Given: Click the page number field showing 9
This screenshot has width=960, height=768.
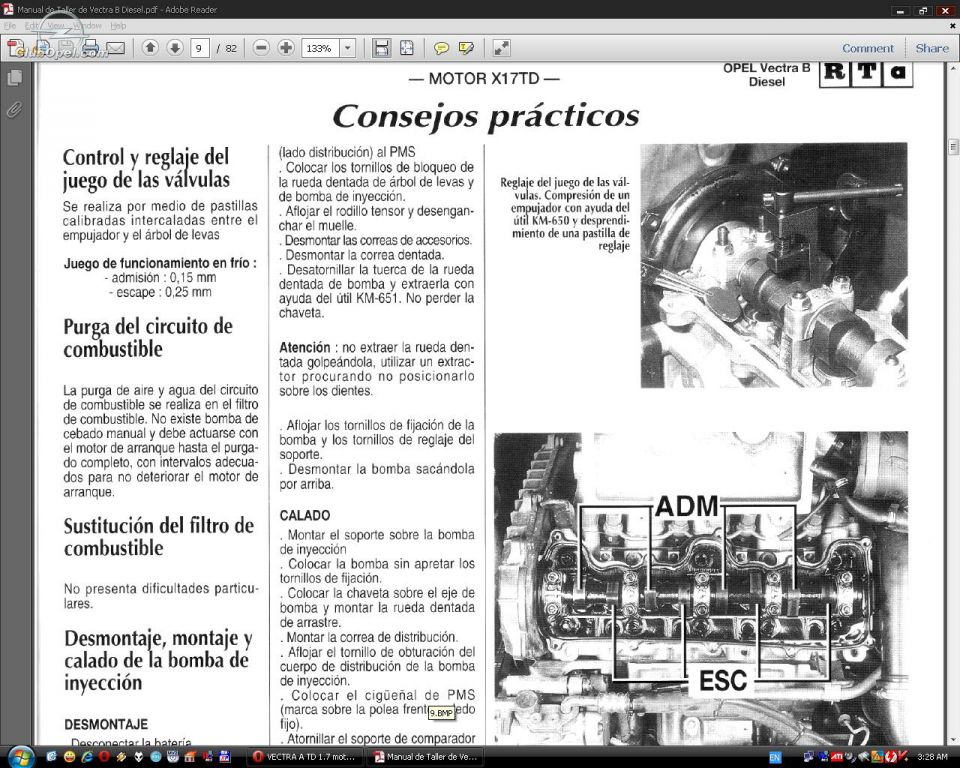Looking at the screenshot, I should coord(200,48).
